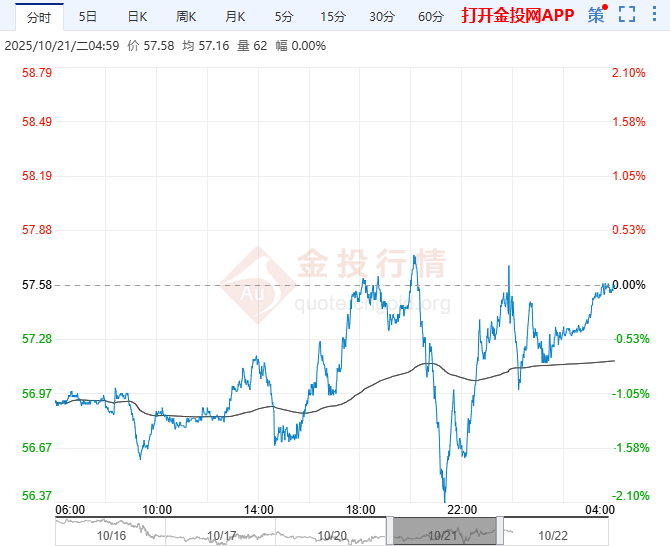Switch to the 30分 interval tab
Viewport: 670px width, 546px height.
[382, 17]
